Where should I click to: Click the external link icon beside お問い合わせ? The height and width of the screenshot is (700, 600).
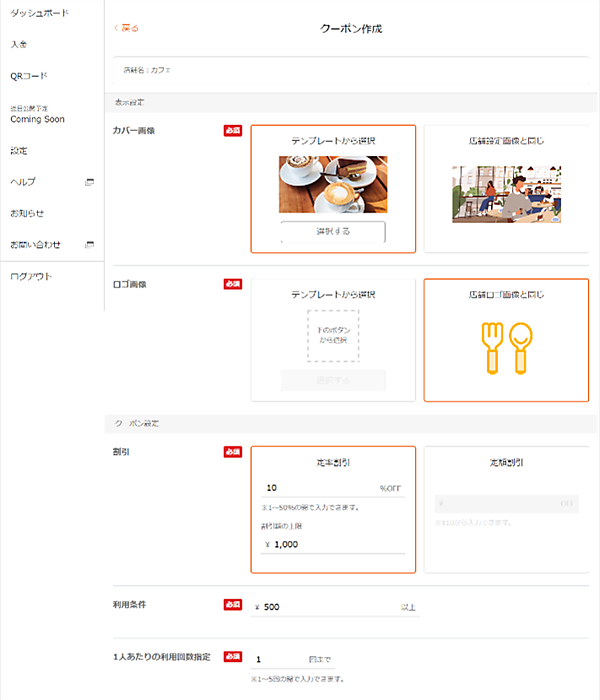click(x=89, y=244)
